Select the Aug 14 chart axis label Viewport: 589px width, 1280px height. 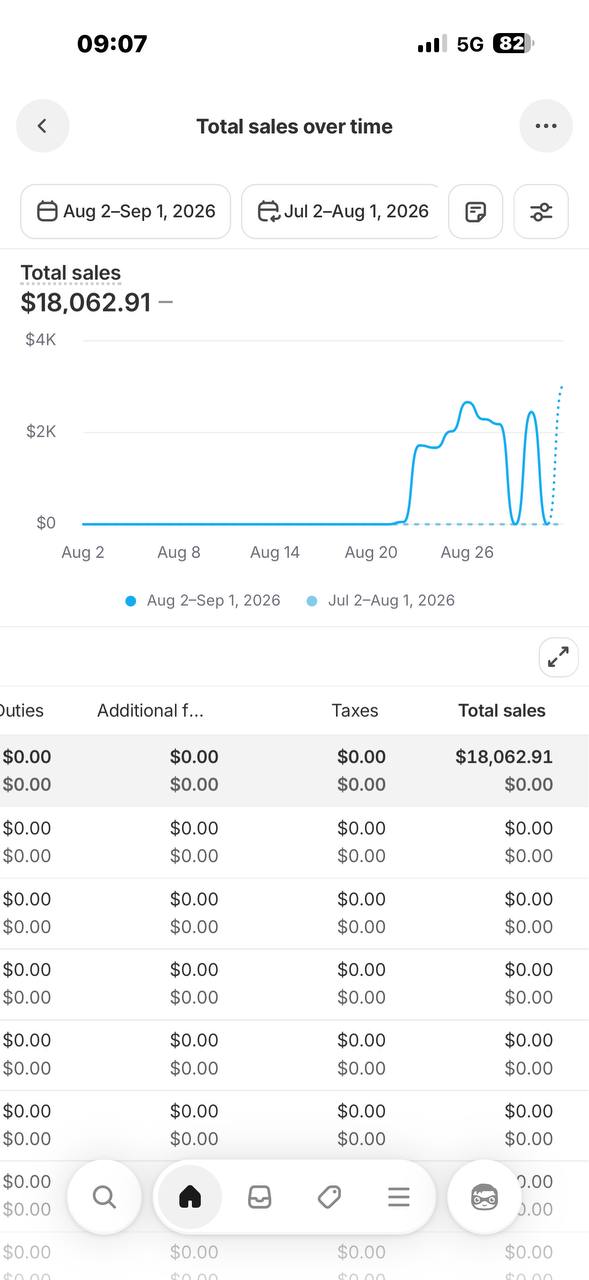pyautogui.click(x=275, y=552)
